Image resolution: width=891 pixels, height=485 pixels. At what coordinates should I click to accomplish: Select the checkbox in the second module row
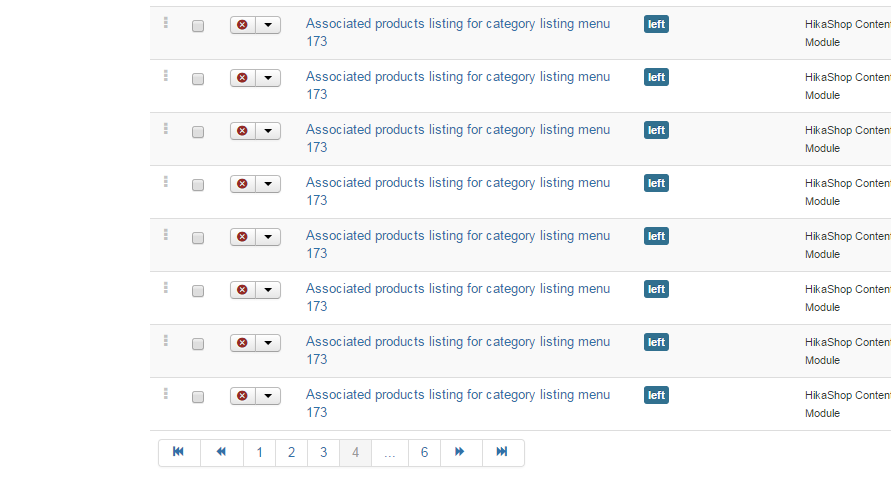click(198, 79)
